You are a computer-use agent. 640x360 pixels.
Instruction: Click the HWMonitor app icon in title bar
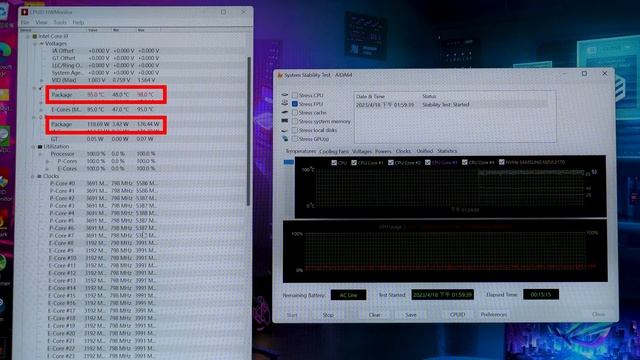24,12
